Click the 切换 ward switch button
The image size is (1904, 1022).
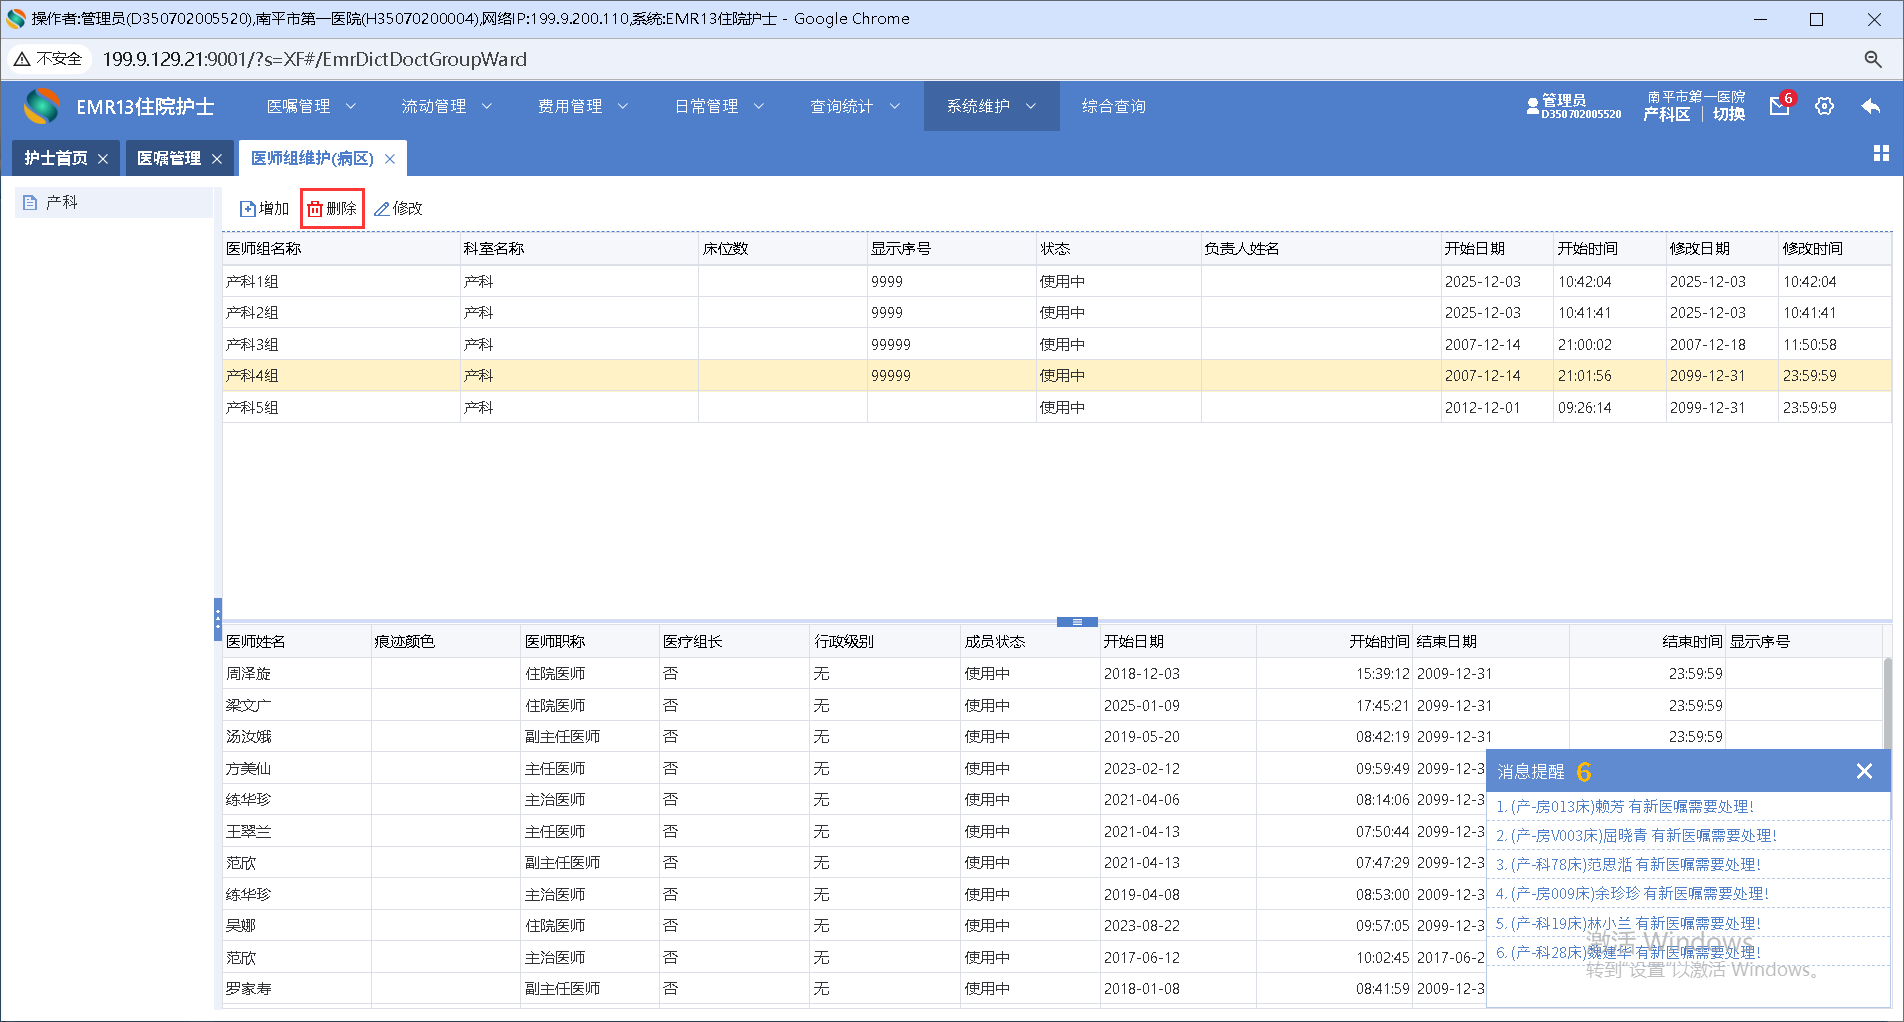pyautogui.click(x=1728, y=114)
